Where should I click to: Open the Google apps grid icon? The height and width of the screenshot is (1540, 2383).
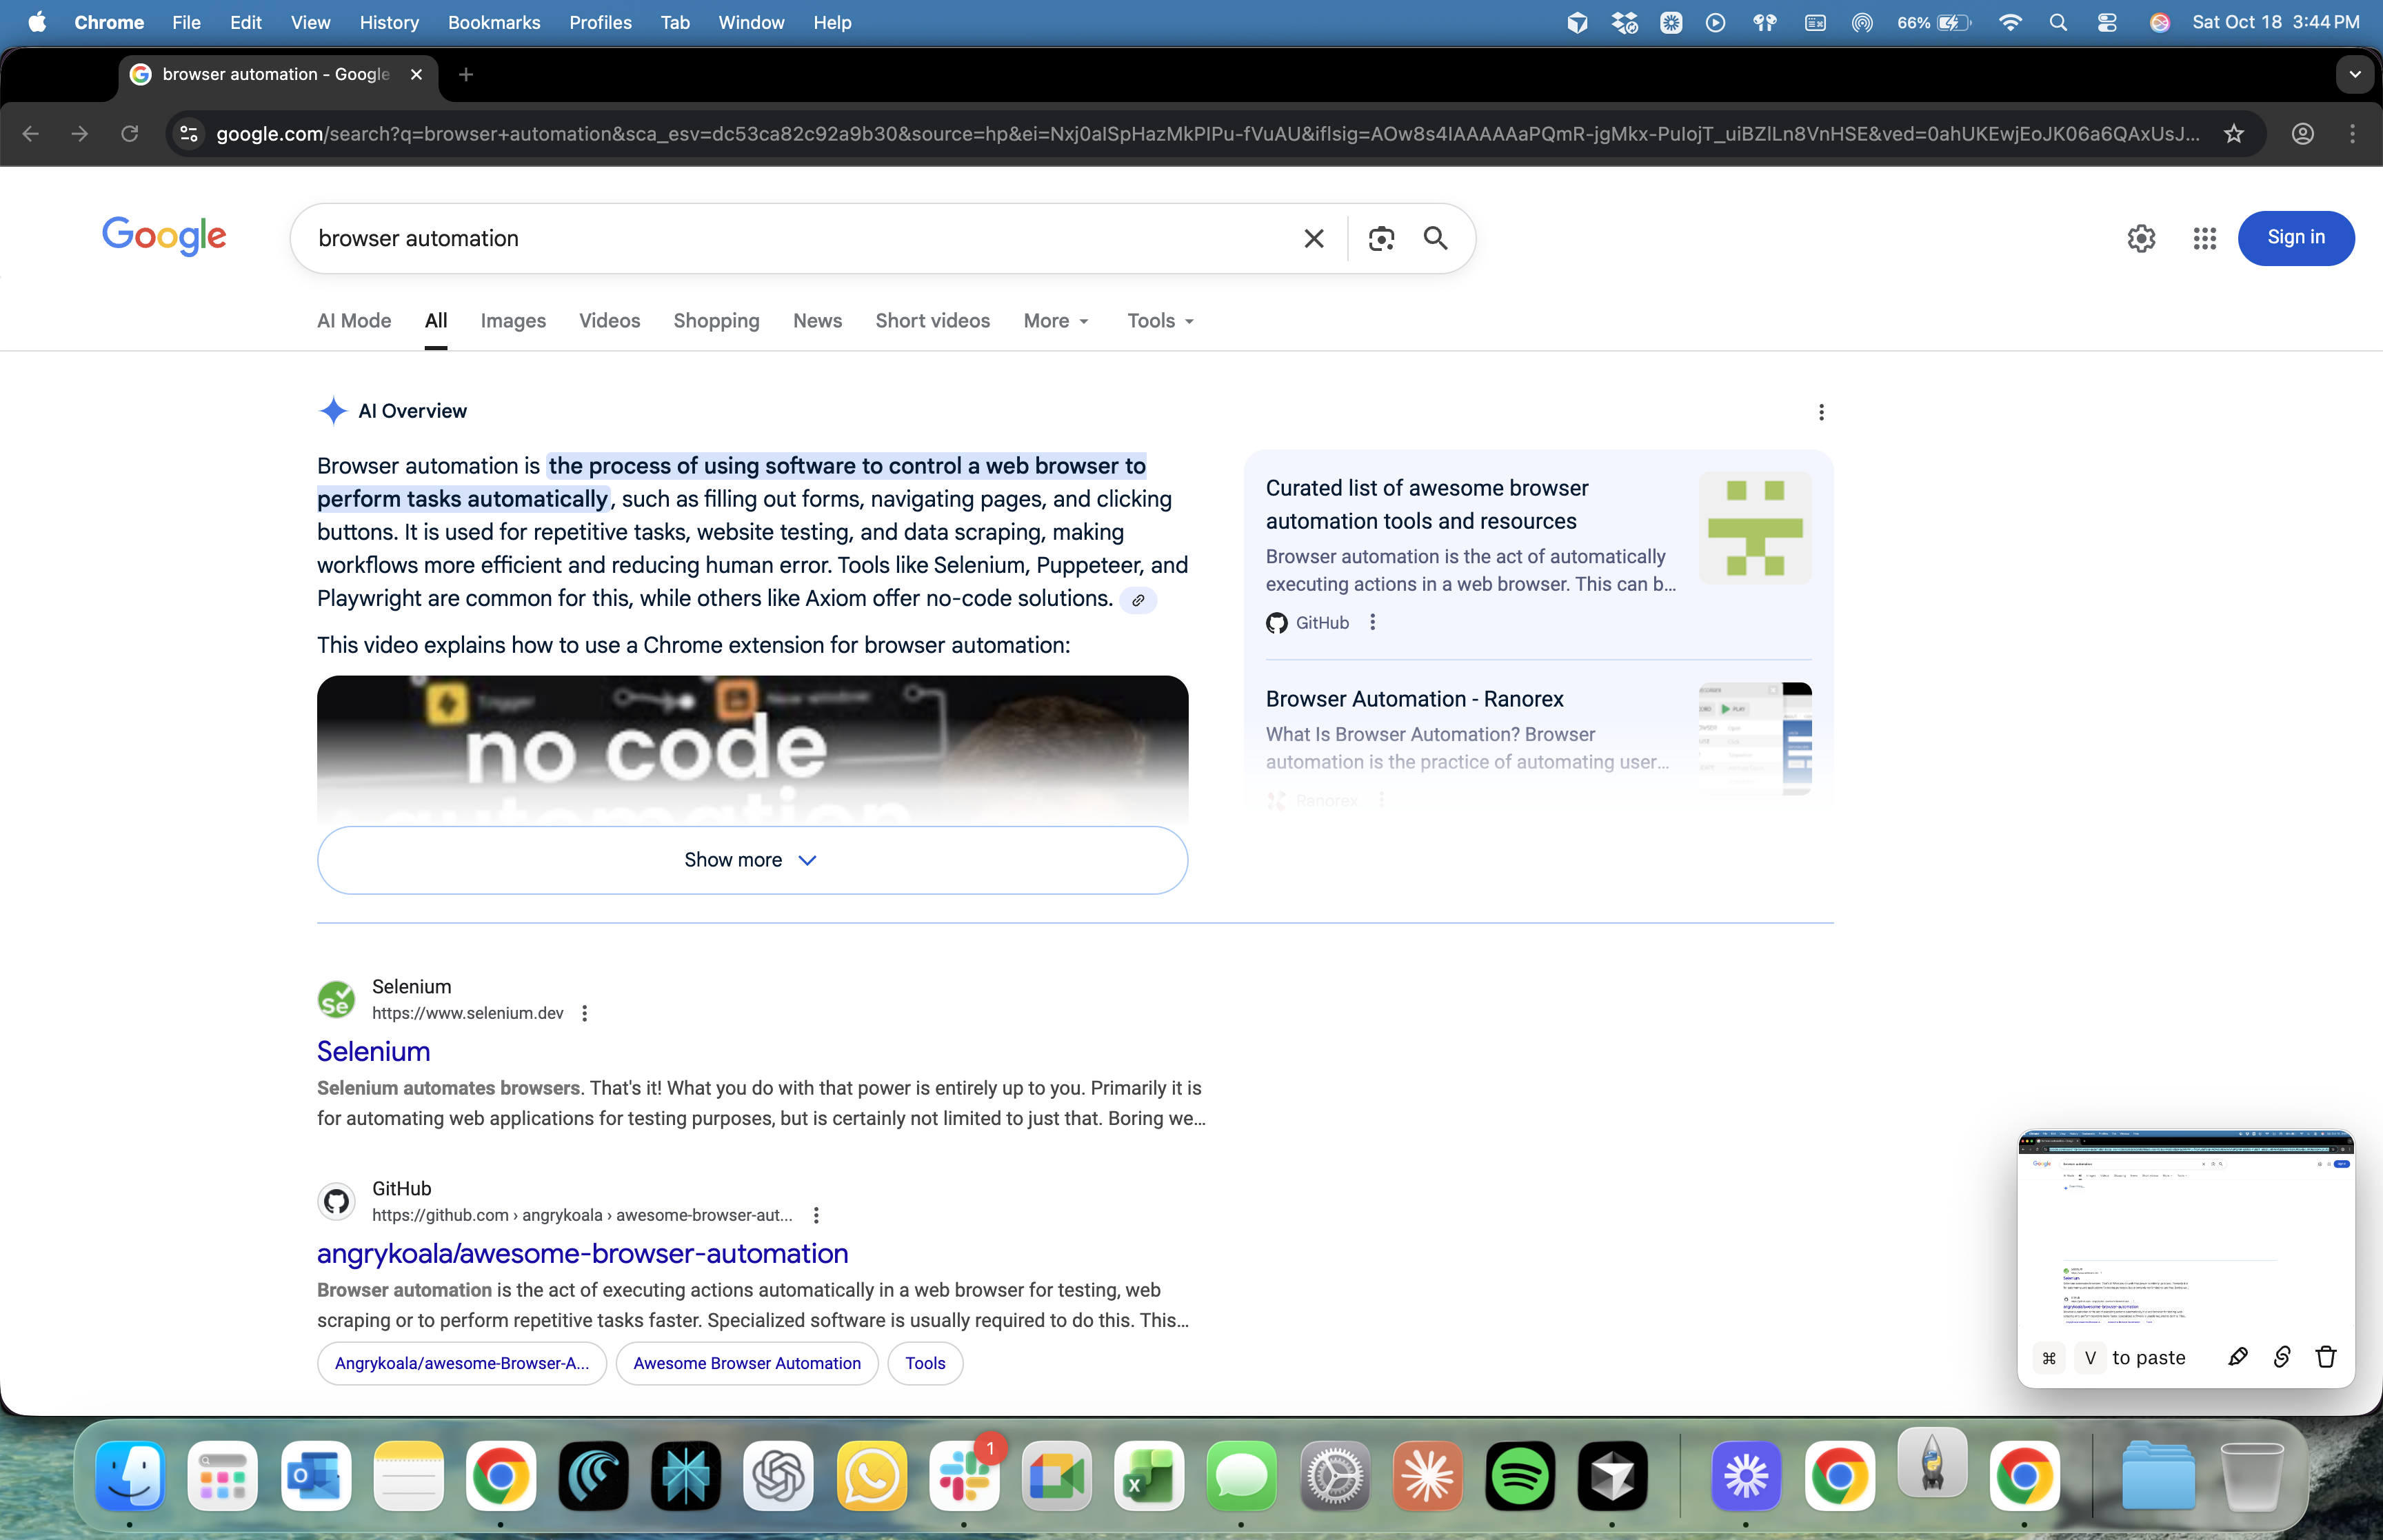(x=2204, y=238)
